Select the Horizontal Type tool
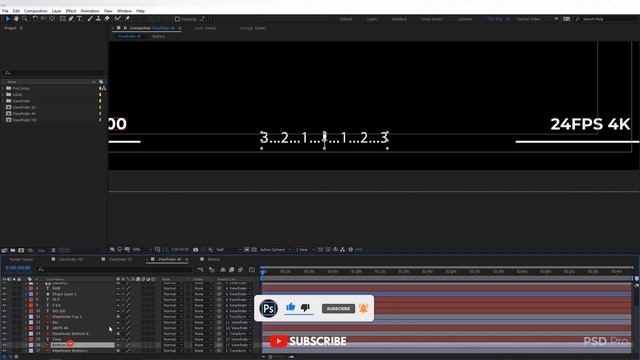This screenshot has width=640, height=360. coord(80,19)
